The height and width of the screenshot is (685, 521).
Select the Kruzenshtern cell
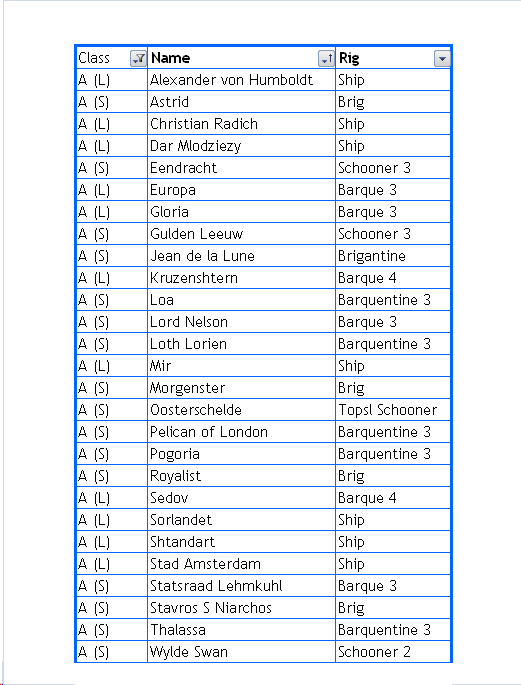coord(242,278)
